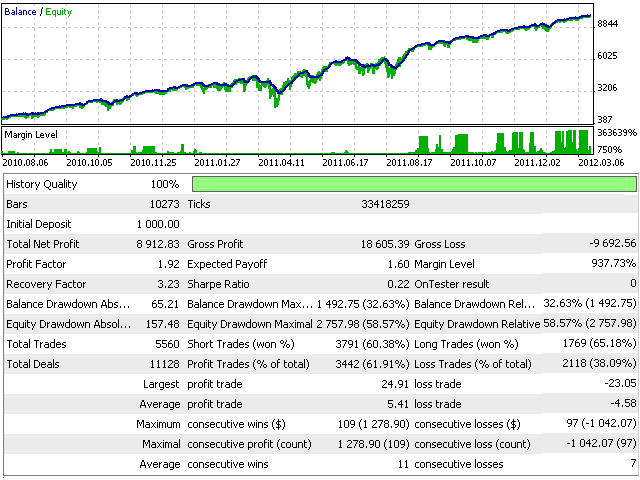Click the blue Balance legend label
640x480 pixels.
click(20, 12)
